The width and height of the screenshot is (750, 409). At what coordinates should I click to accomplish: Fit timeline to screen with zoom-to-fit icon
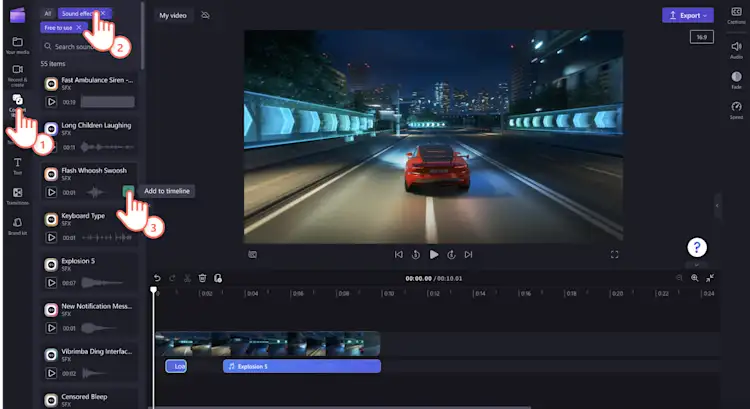(710, 278)
